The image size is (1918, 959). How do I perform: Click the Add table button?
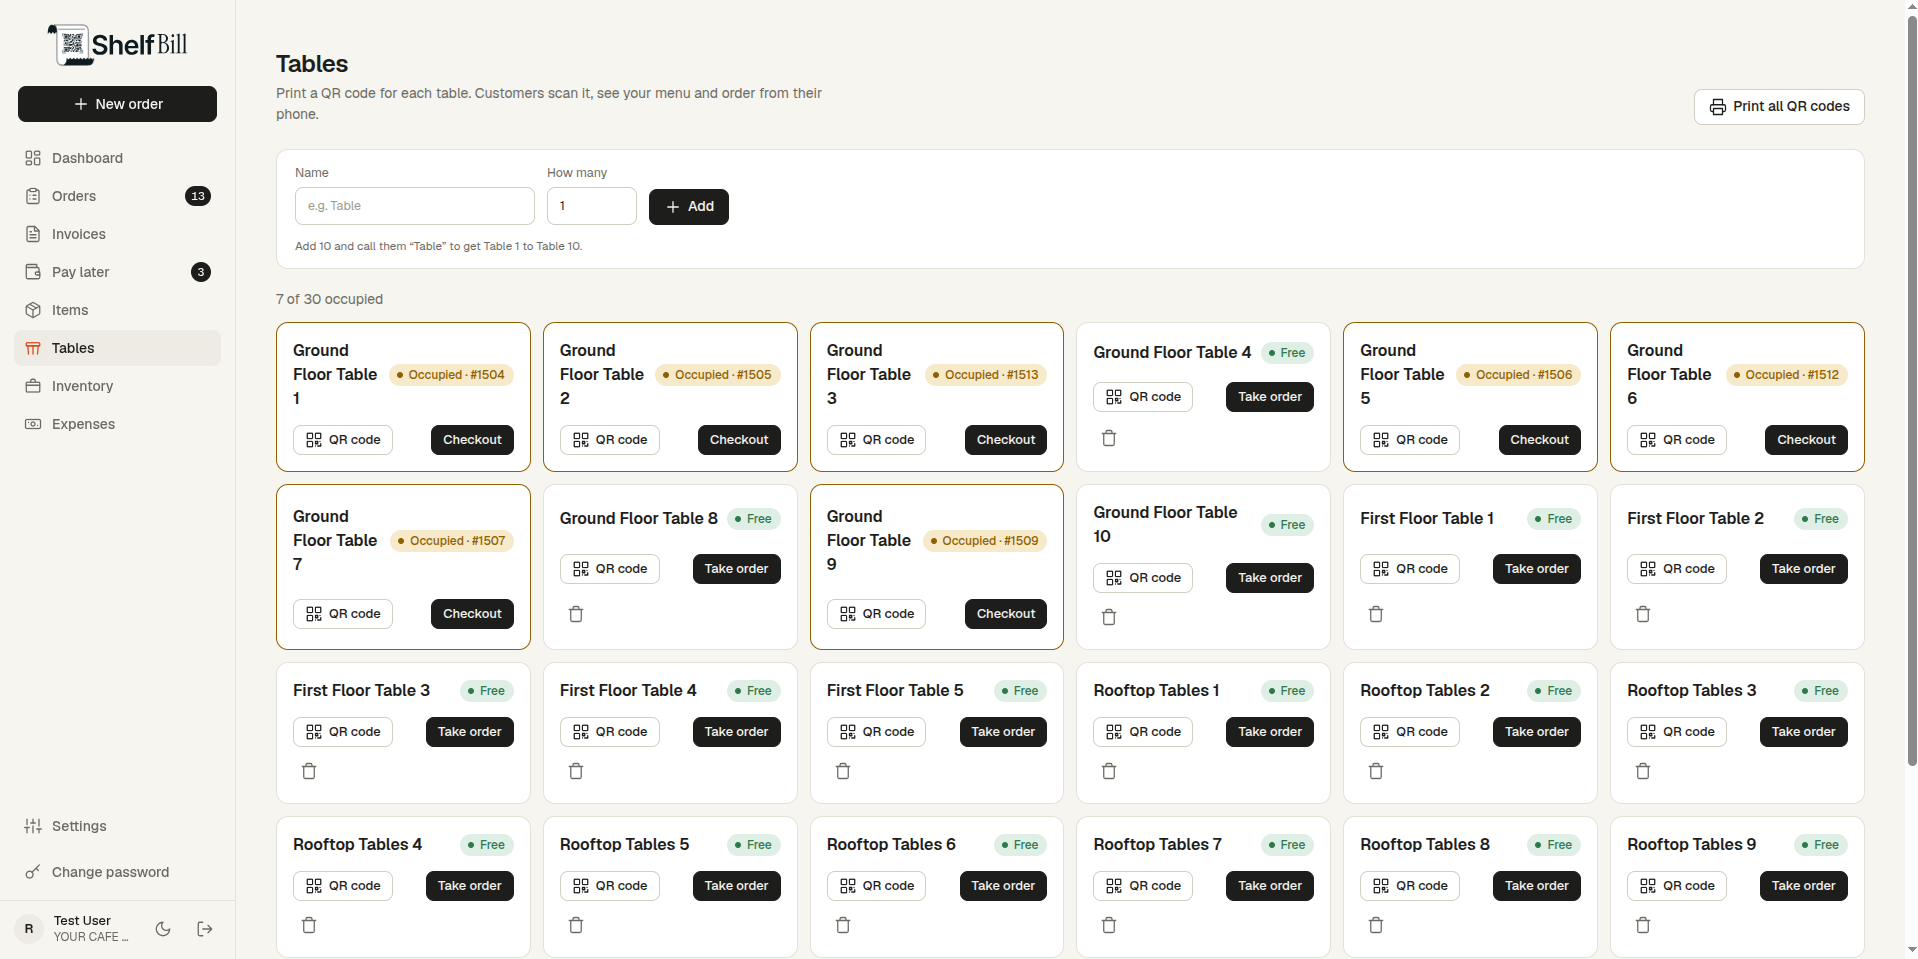(689, 207)
